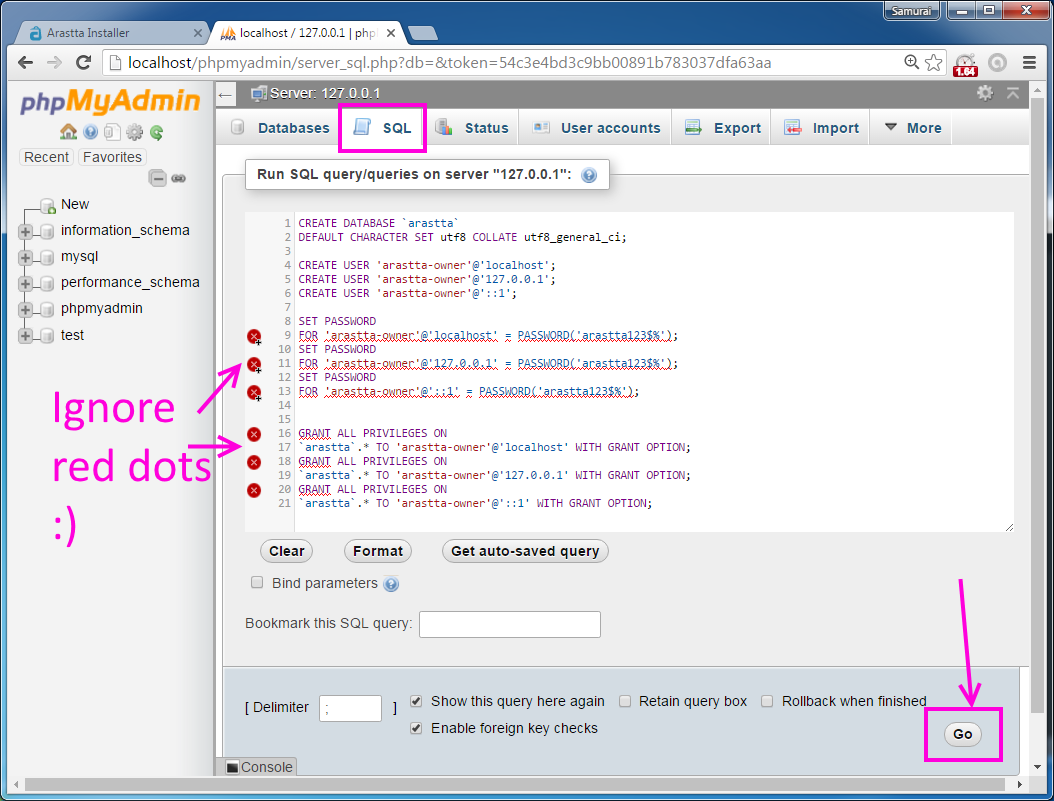The width and height of the screenshot is (1054, 801).
Task: Open the information_schema database
Action: (125, 230)
